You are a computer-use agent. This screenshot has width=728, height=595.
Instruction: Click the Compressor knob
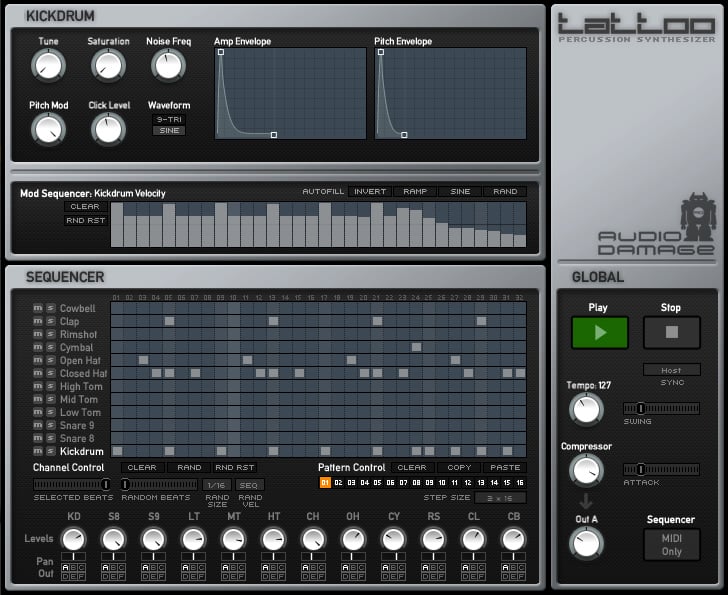pos(586,470)
